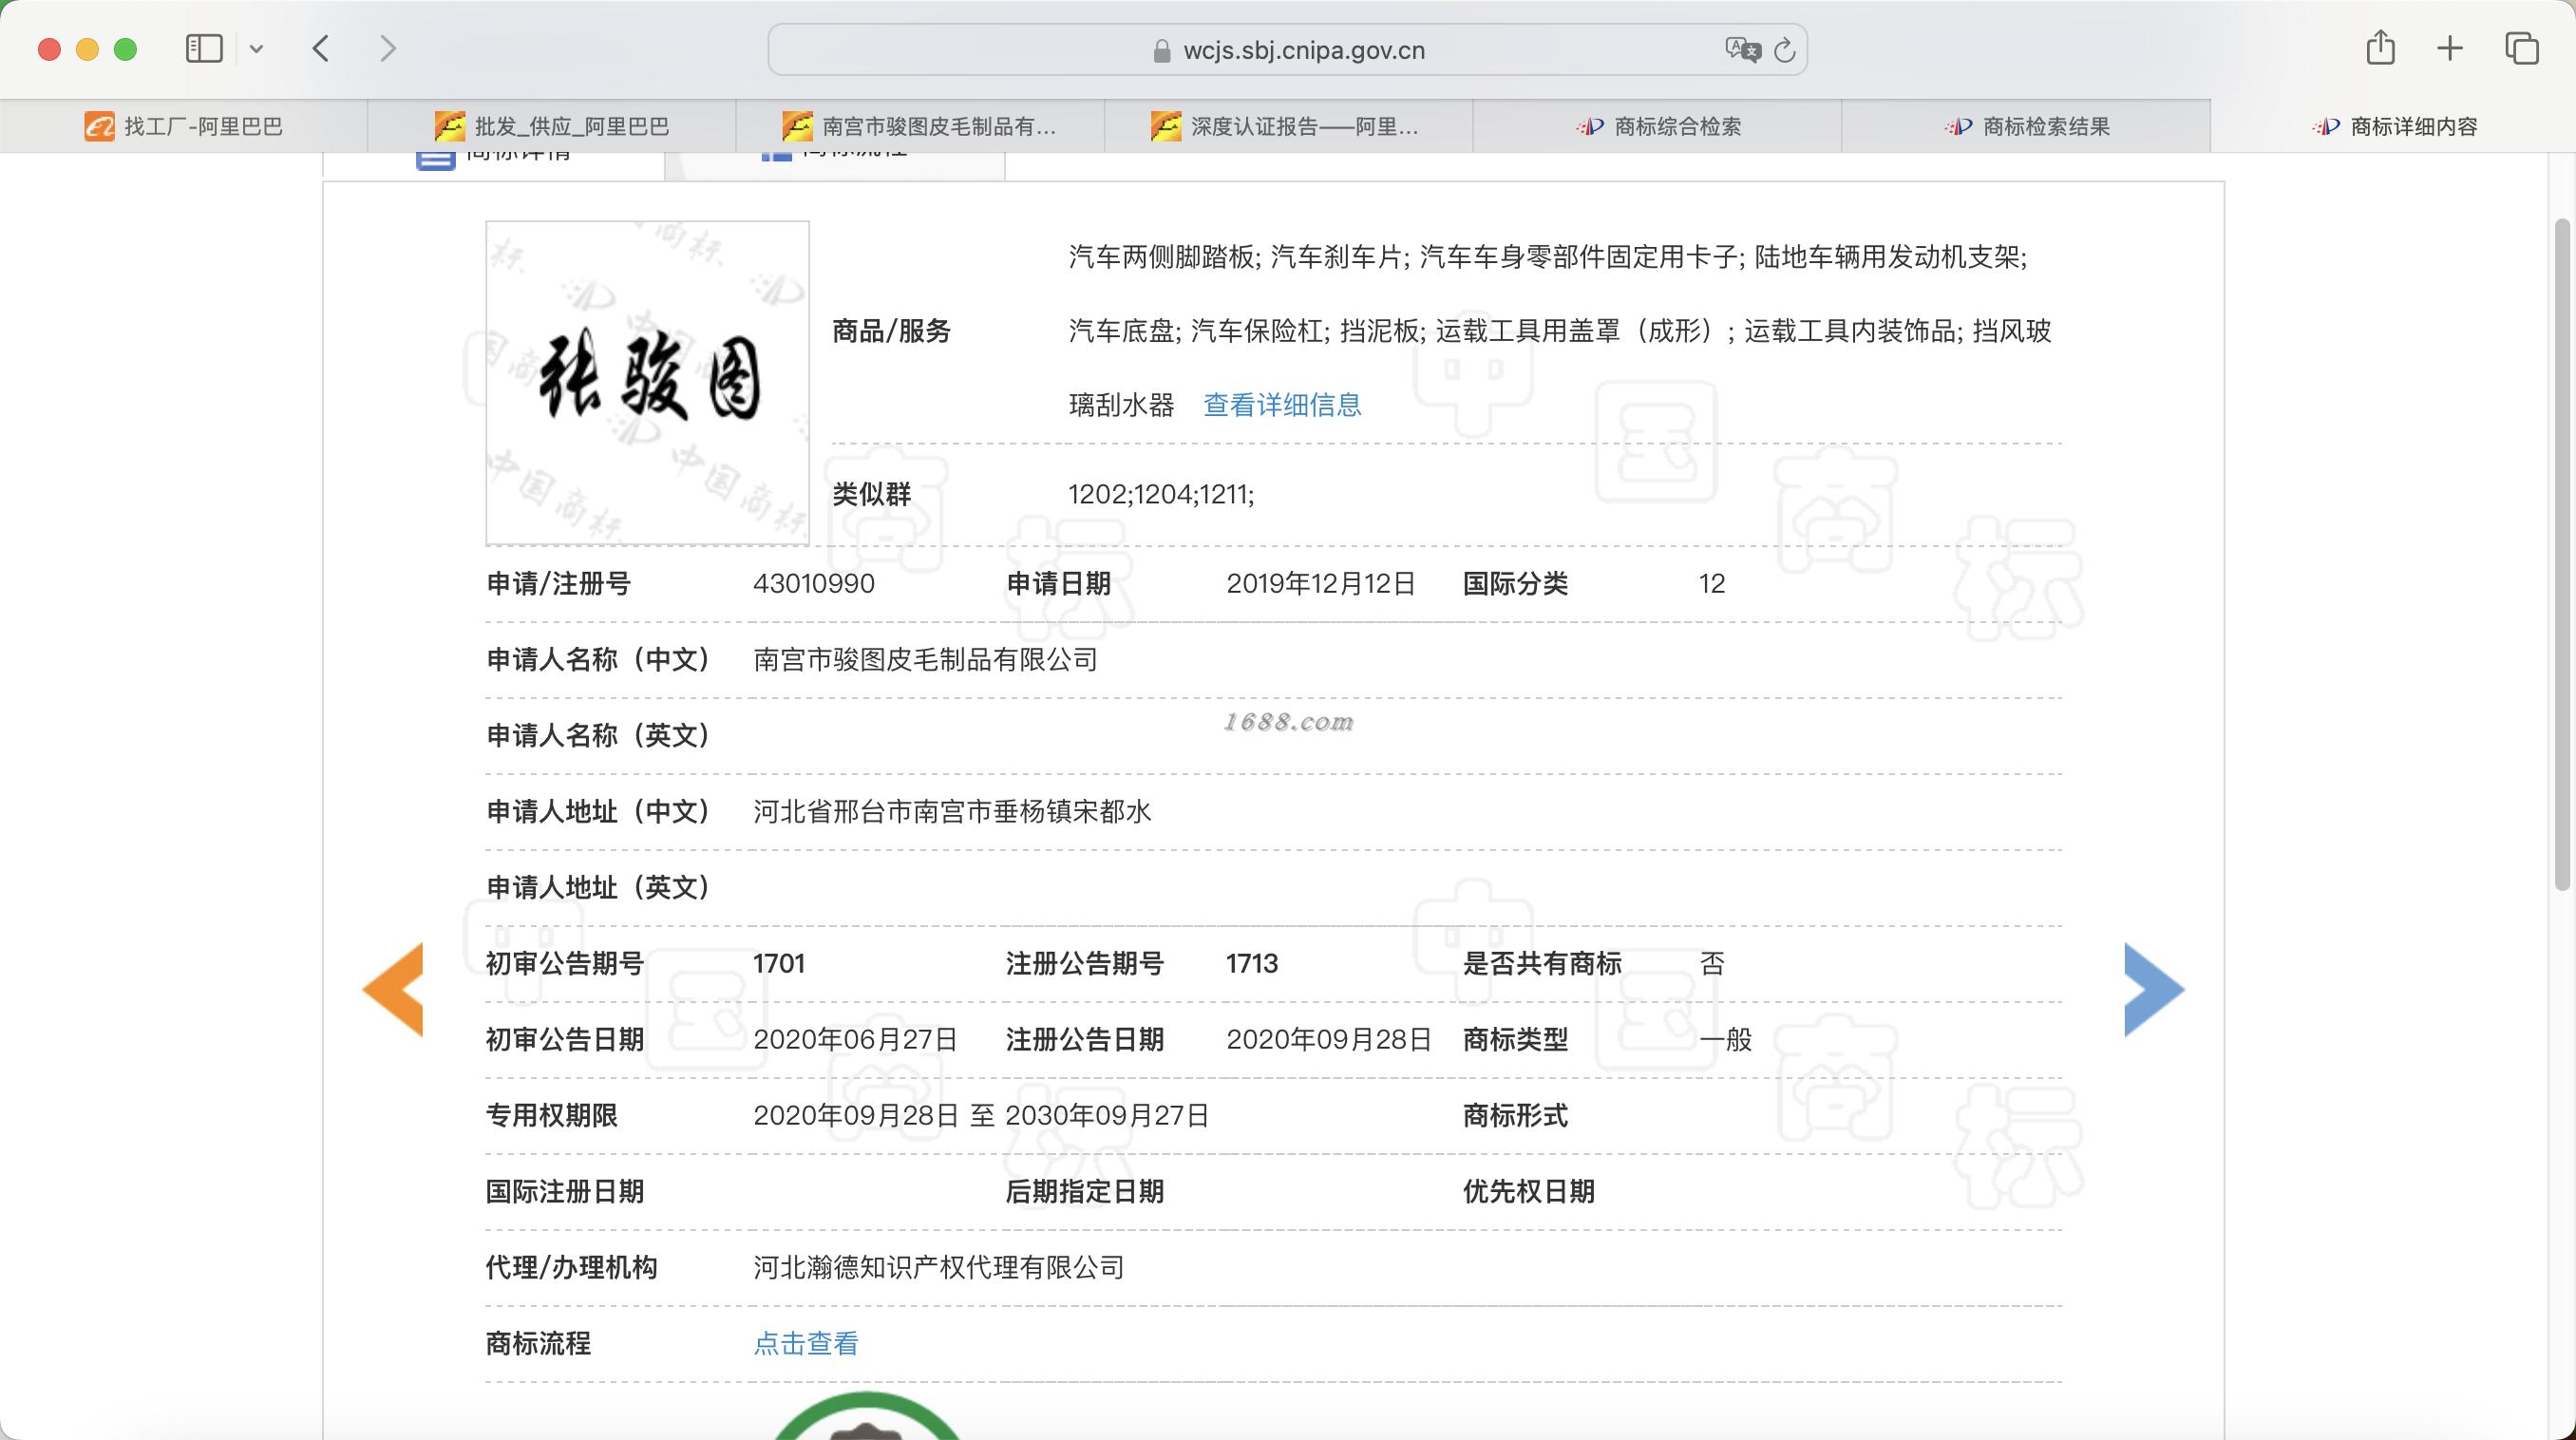Toggle the Safari sidebar icon
The image size is (2576, 1440).
coord(204,48)
